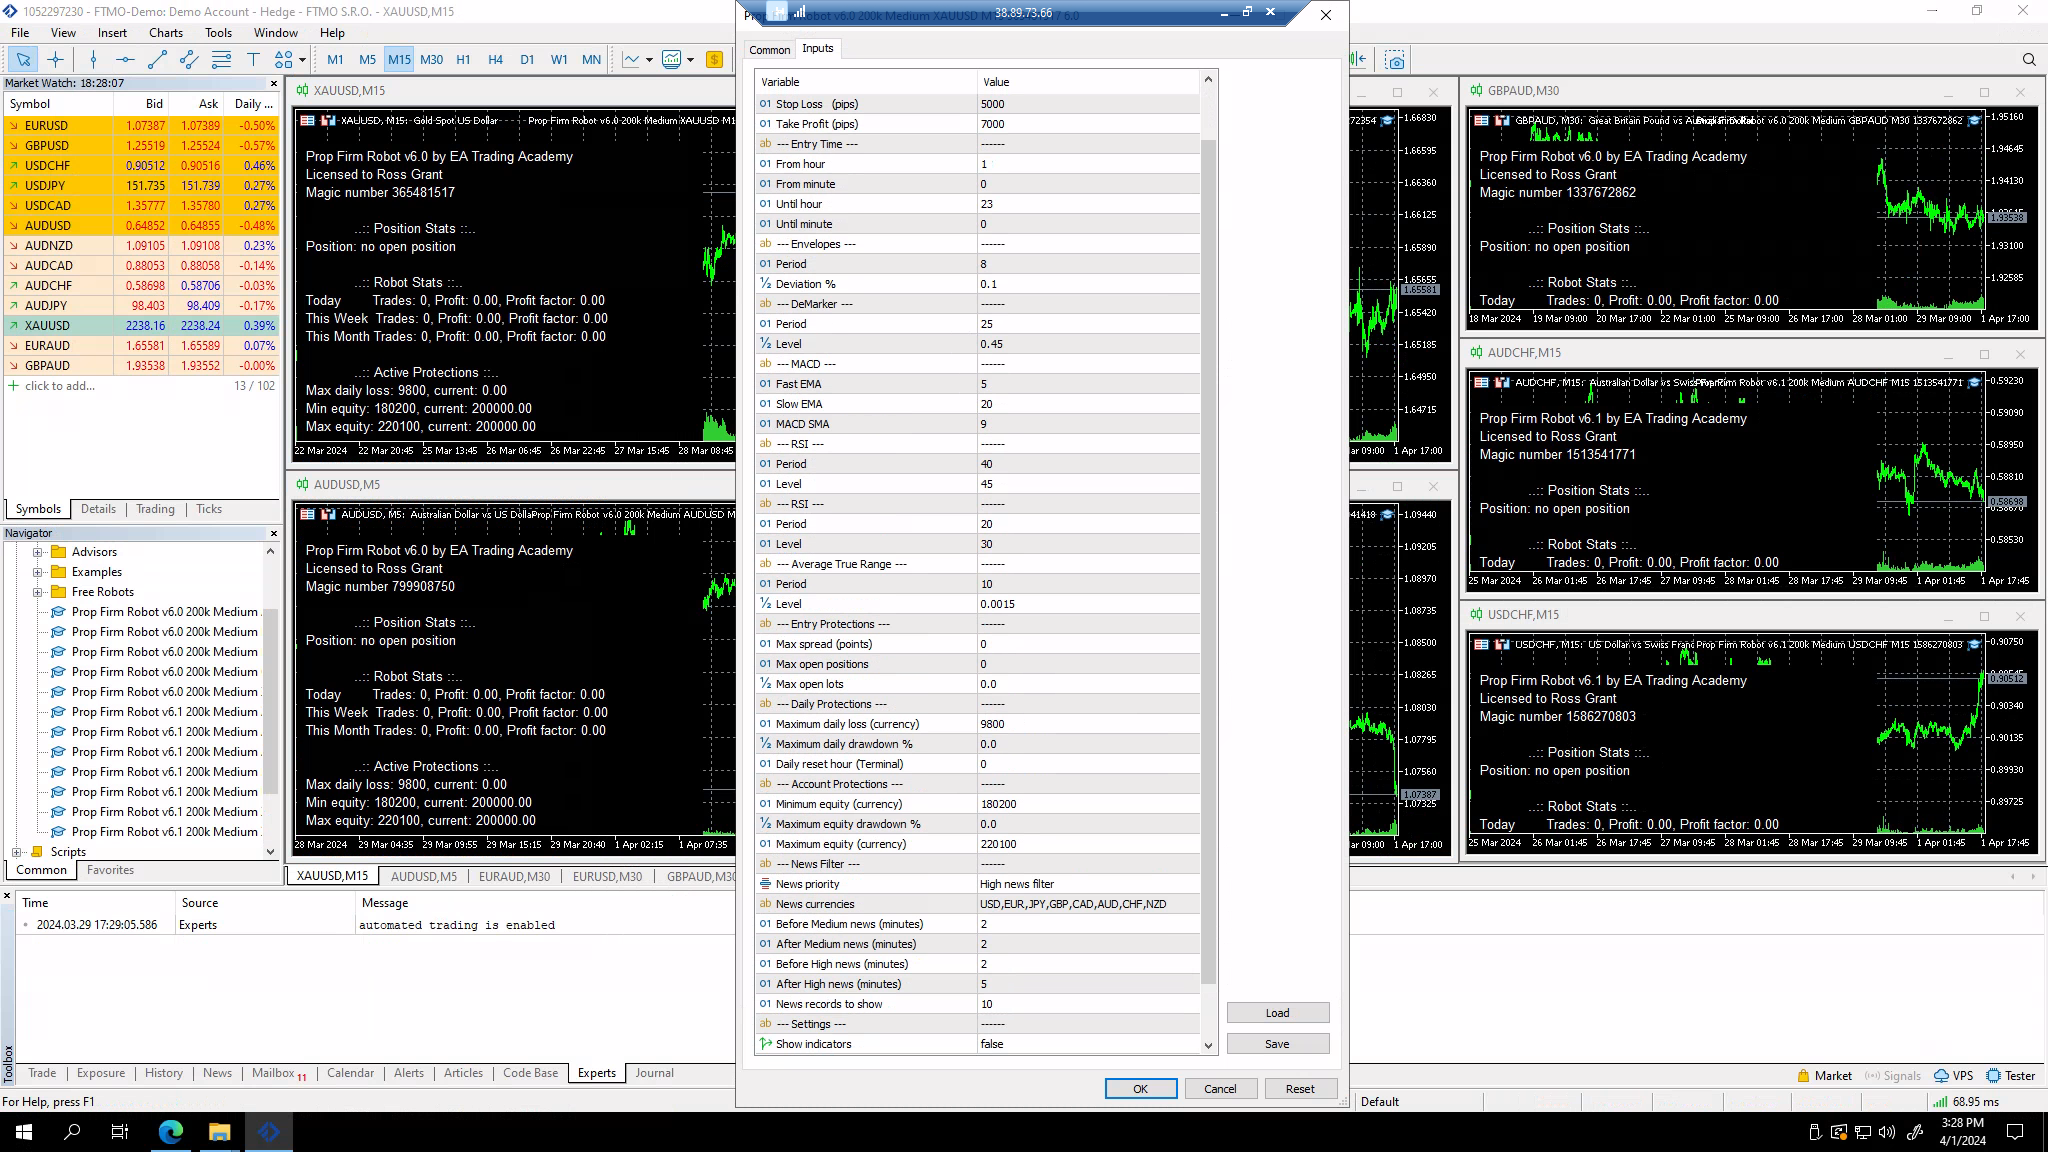Switch chart to H1 timeframe
The image size is (2048, 1152).
(x=463, y=59)
